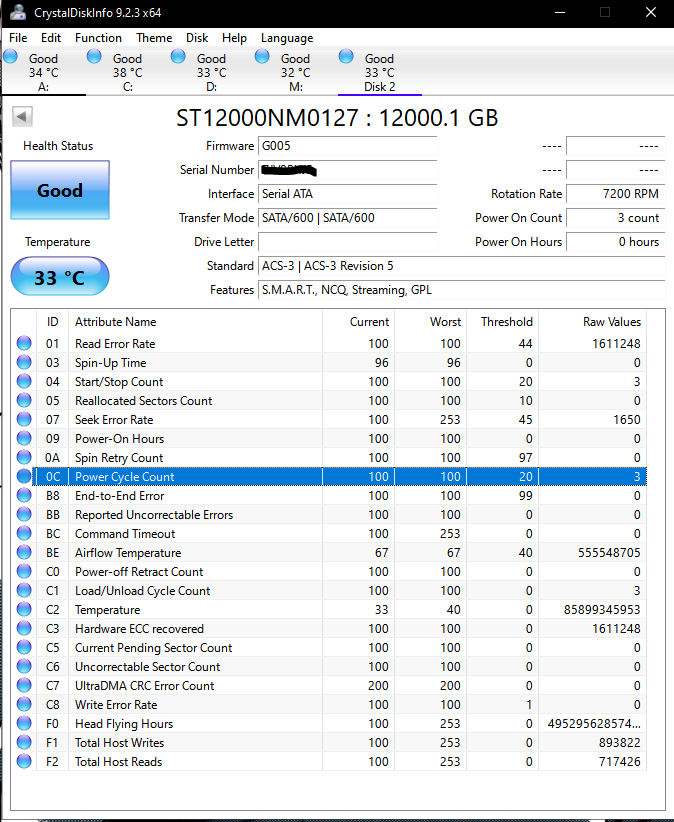The image size is (674, 822).
Task: Click the status orb for Current Pending Sector Count
Action: coord(24,647)
